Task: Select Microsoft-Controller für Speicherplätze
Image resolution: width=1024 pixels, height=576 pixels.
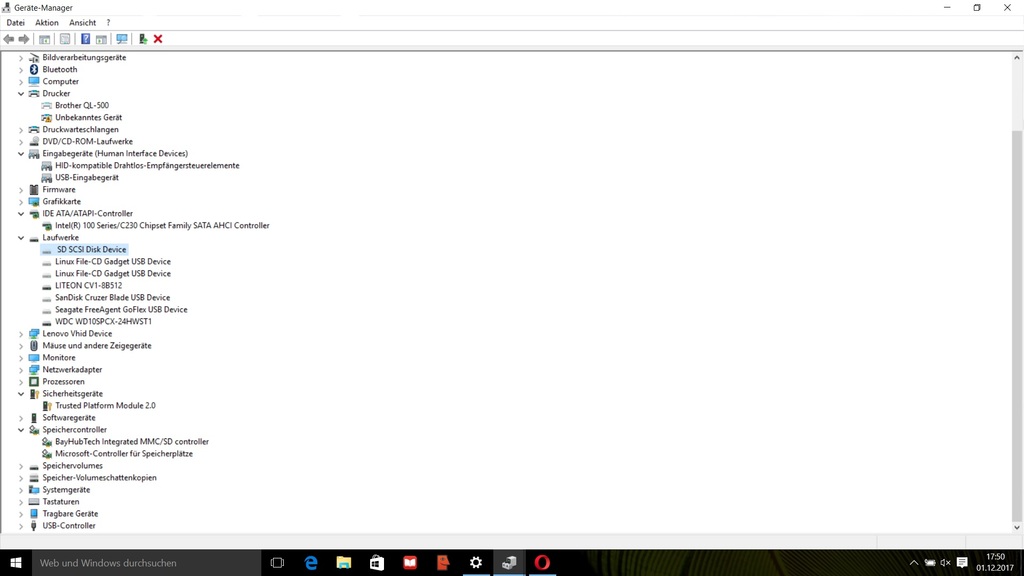Action: tap(123, 454)
